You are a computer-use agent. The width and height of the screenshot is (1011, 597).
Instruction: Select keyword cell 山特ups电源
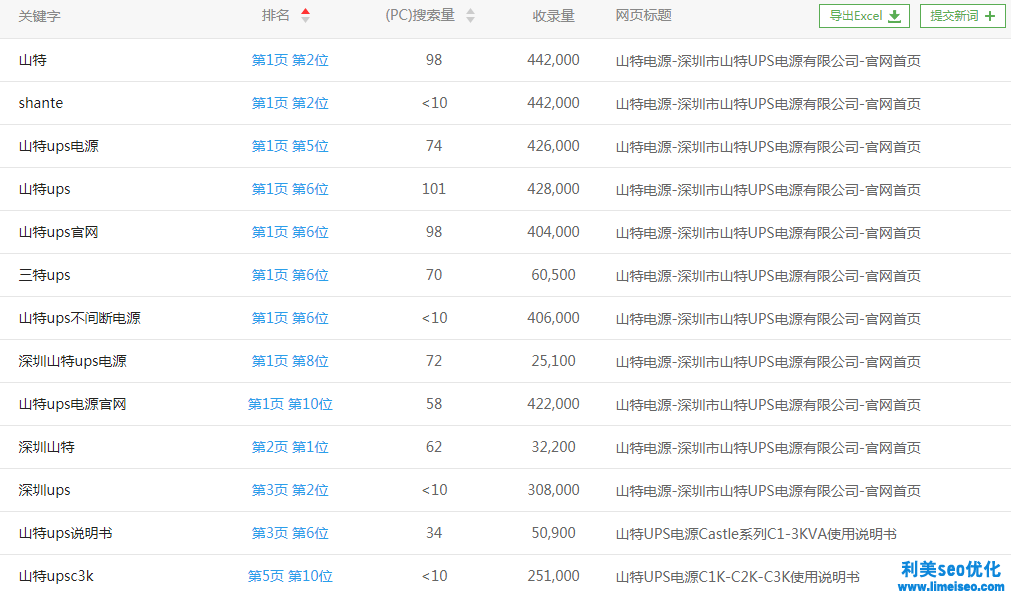tap(59, 146)
